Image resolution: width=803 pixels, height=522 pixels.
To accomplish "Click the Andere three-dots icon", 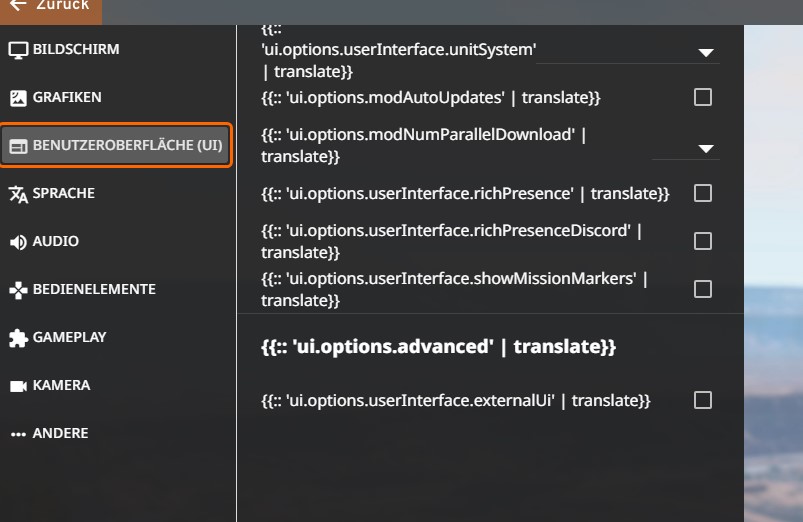I will point(18,434).
